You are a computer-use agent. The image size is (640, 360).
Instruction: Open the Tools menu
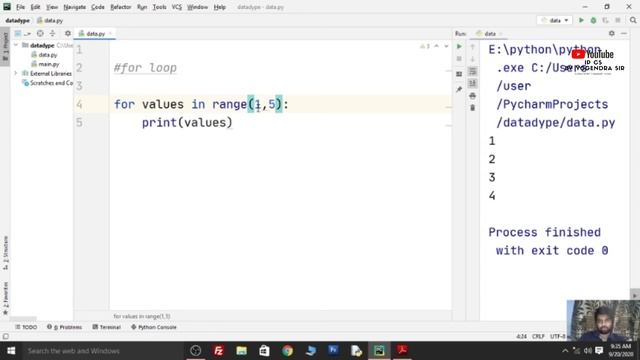pyautogui.click(x=159, y=7)
